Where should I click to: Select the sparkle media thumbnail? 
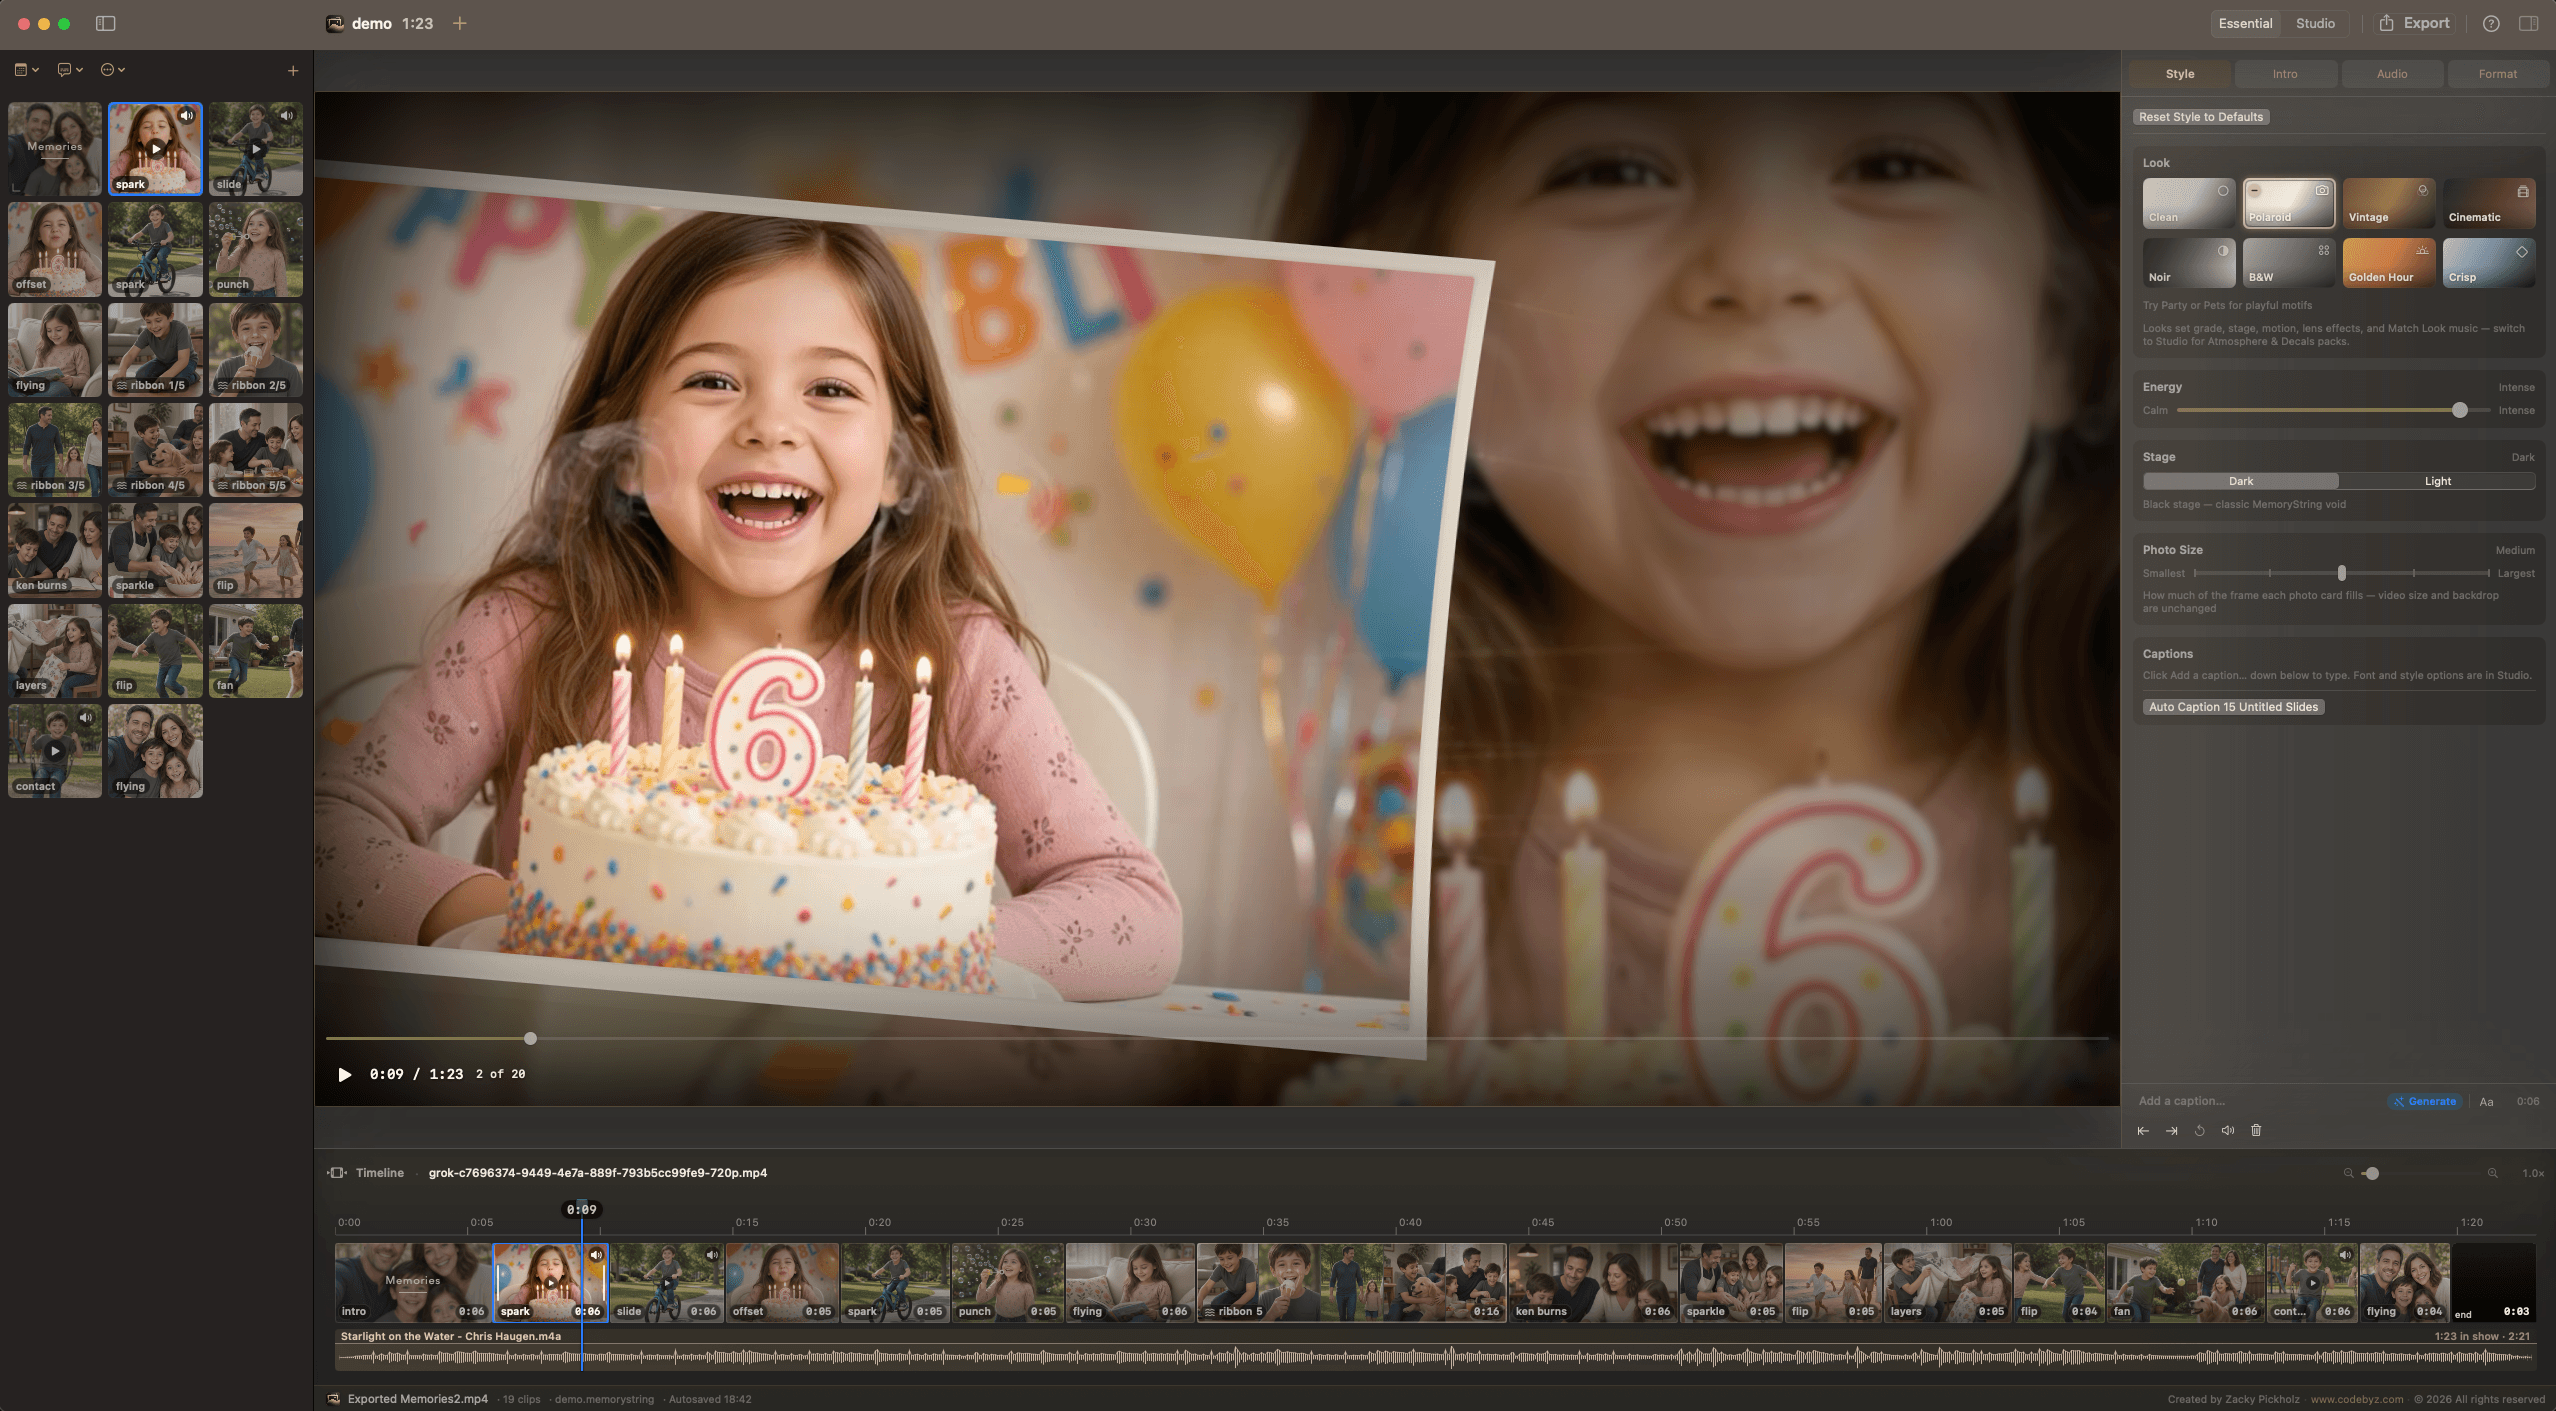point(155,551)
